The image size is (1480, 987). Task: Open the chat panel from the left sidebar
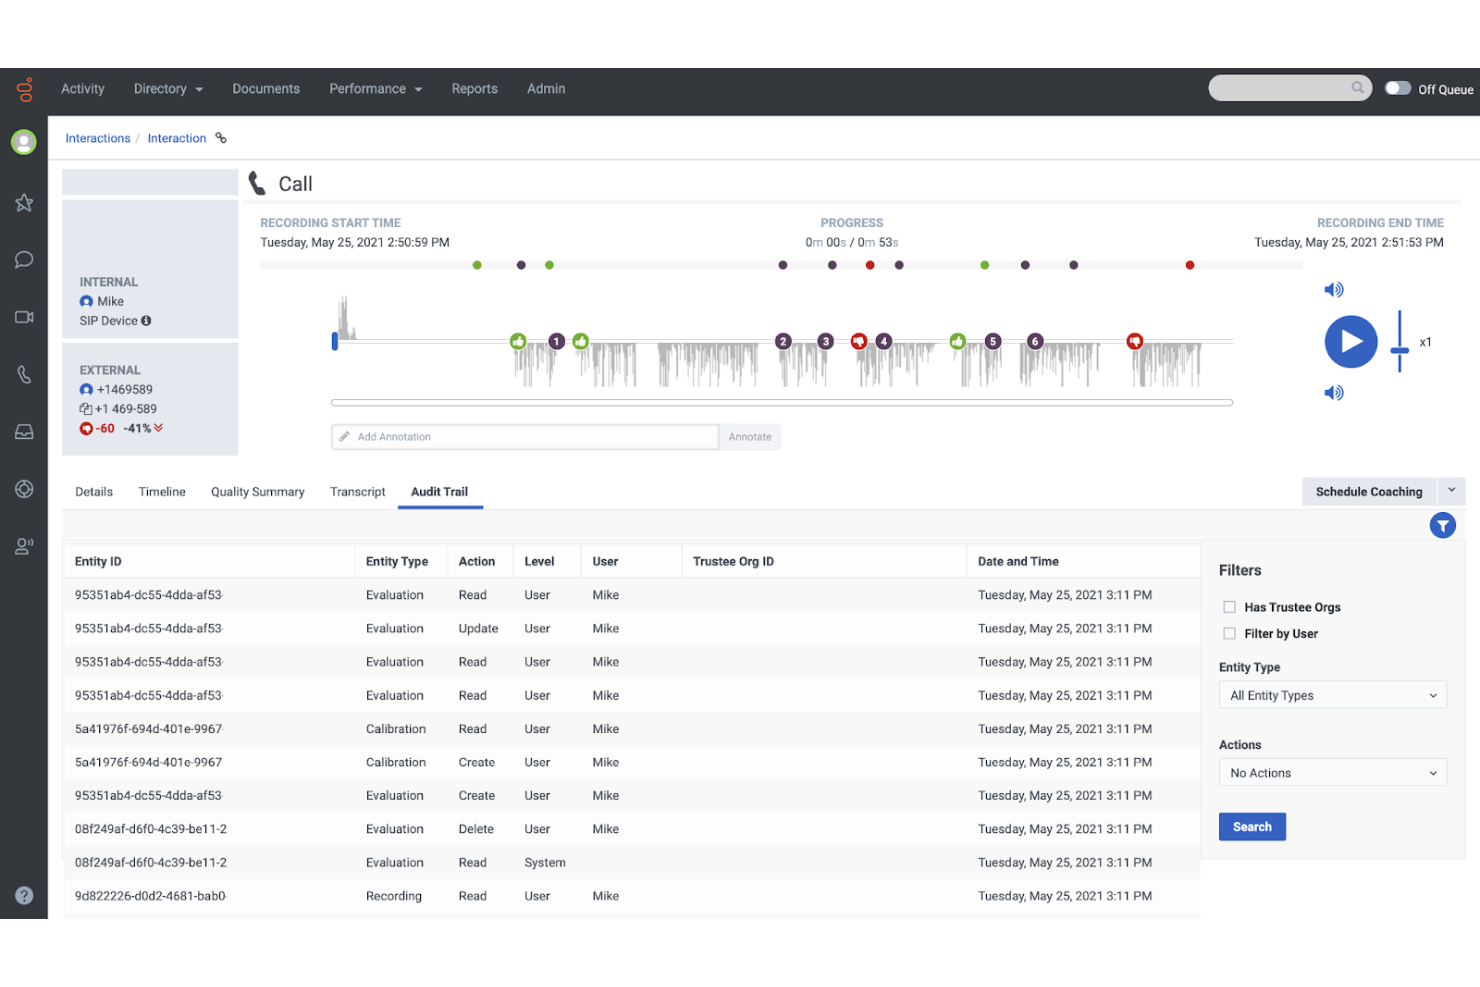click(24, 259)
